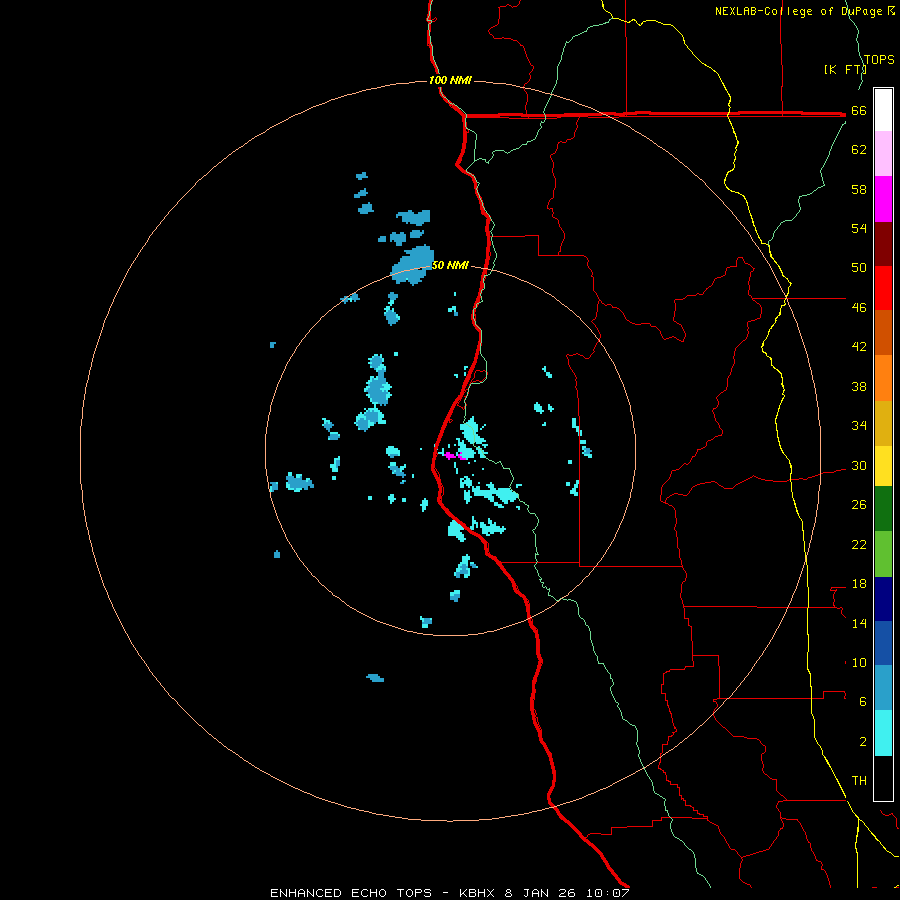Pick the white swatch in the color scale
Viewport: 900px width, 900px height.
pos(883,110)
